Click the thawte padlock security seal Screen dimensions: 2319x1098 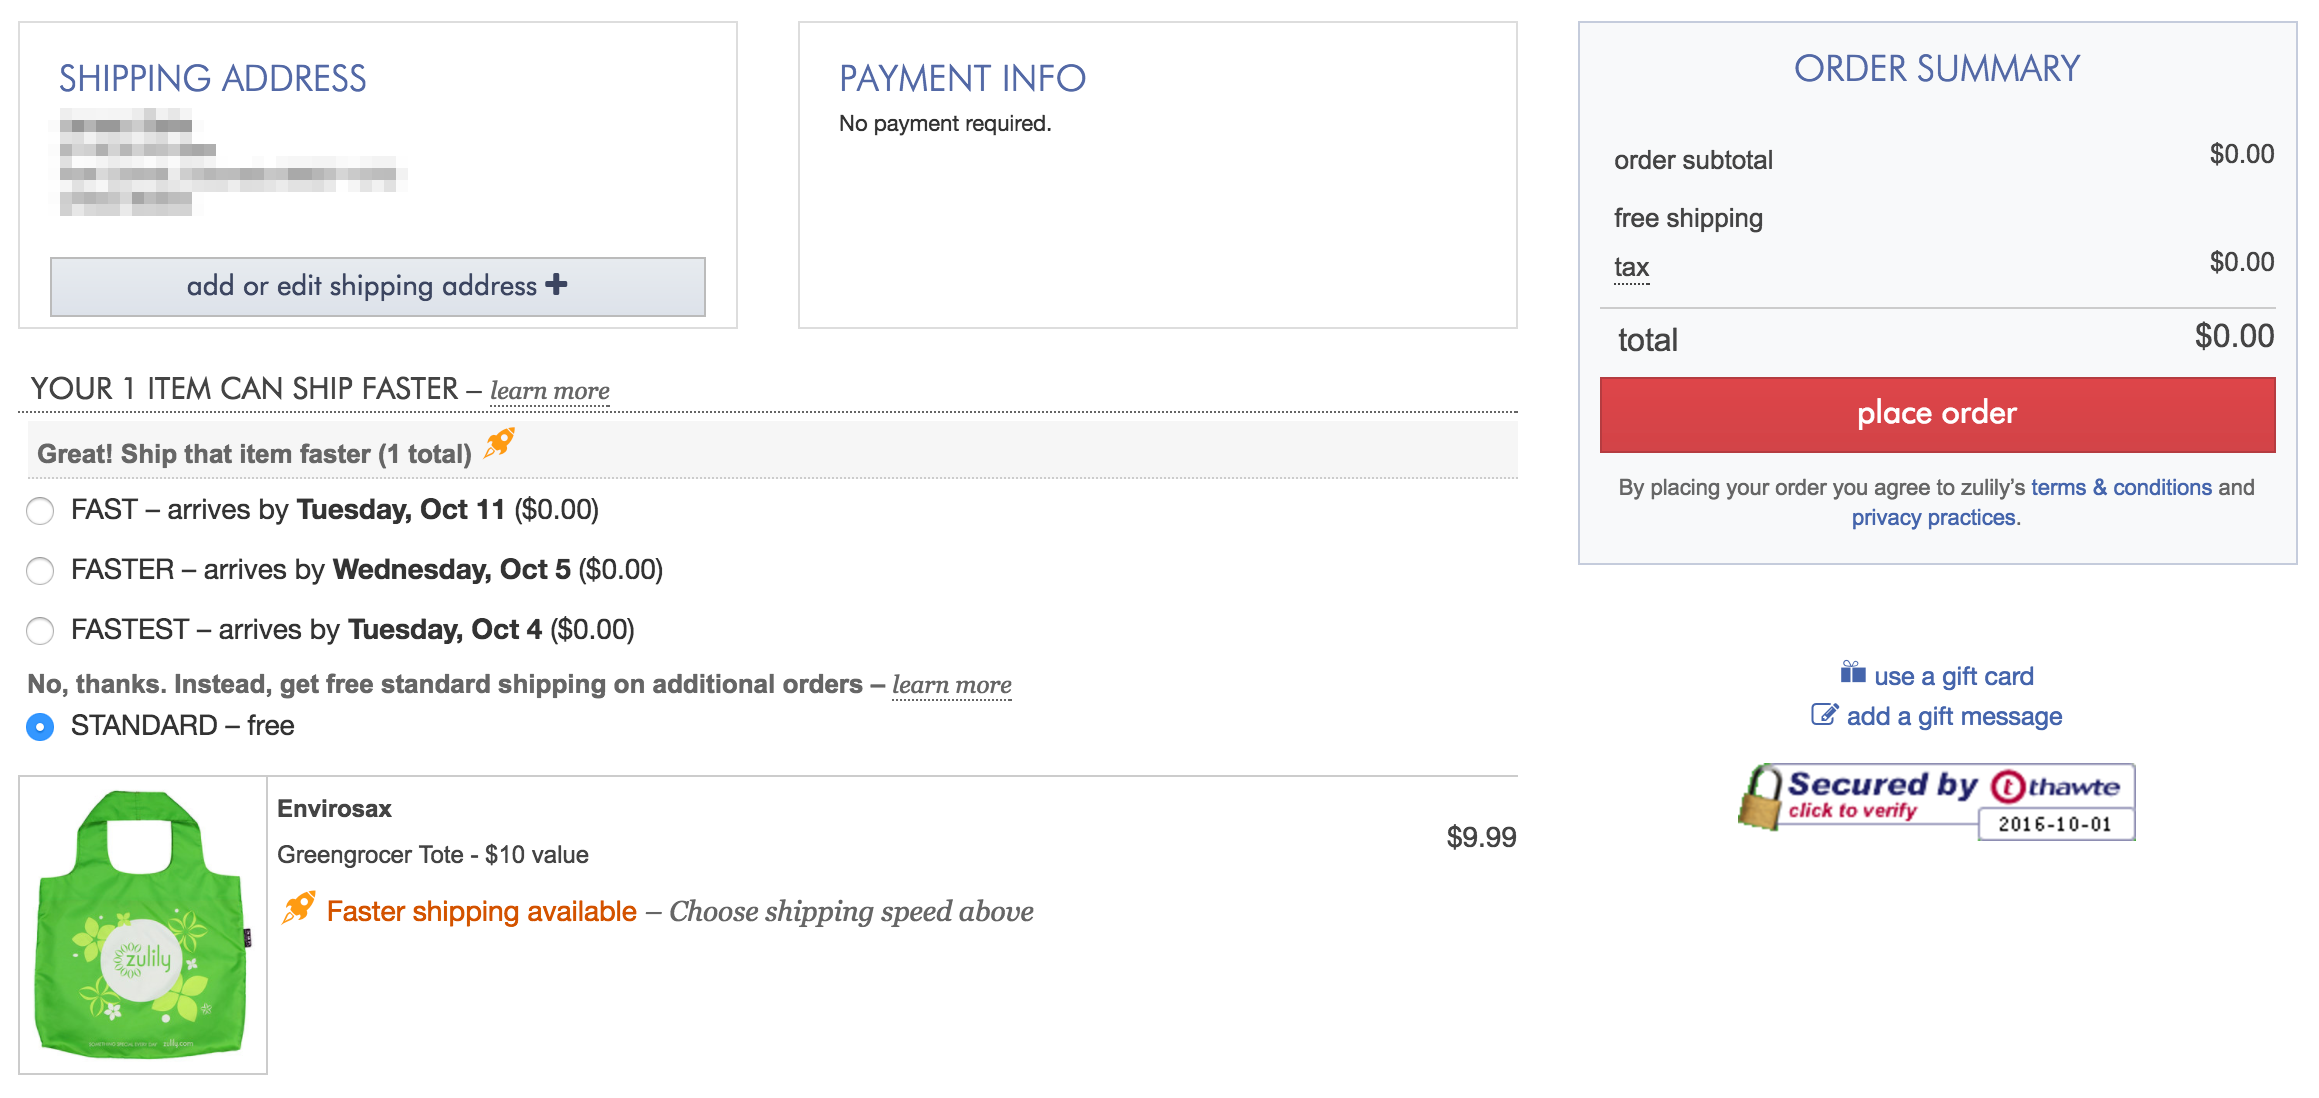pyautogui.click(x=1937, y=801)
